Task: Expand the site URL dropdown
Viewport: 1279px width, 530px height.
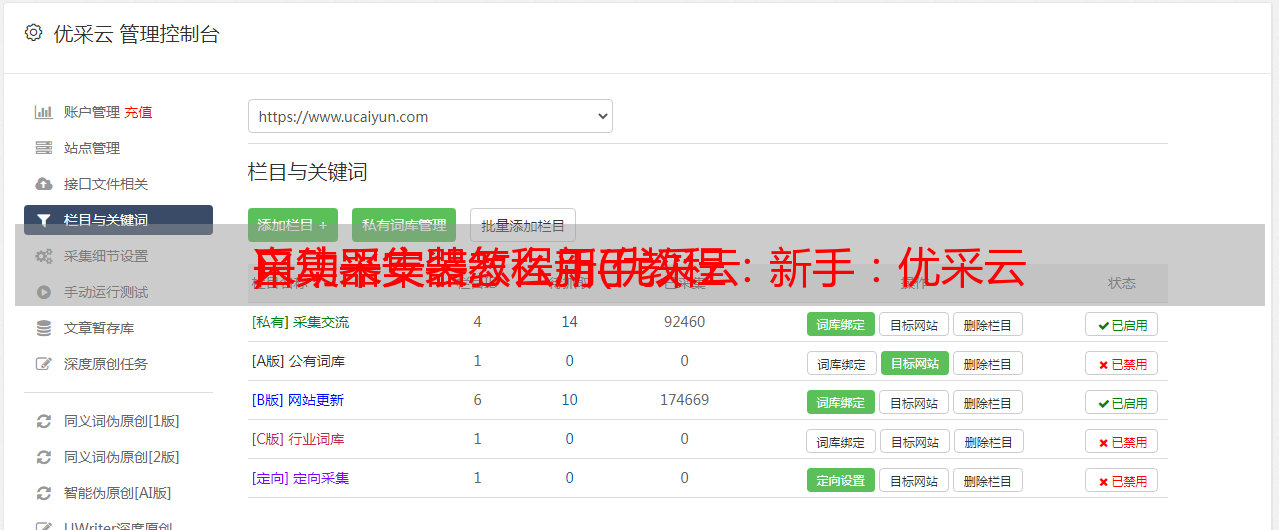Action: pos(430,116)
